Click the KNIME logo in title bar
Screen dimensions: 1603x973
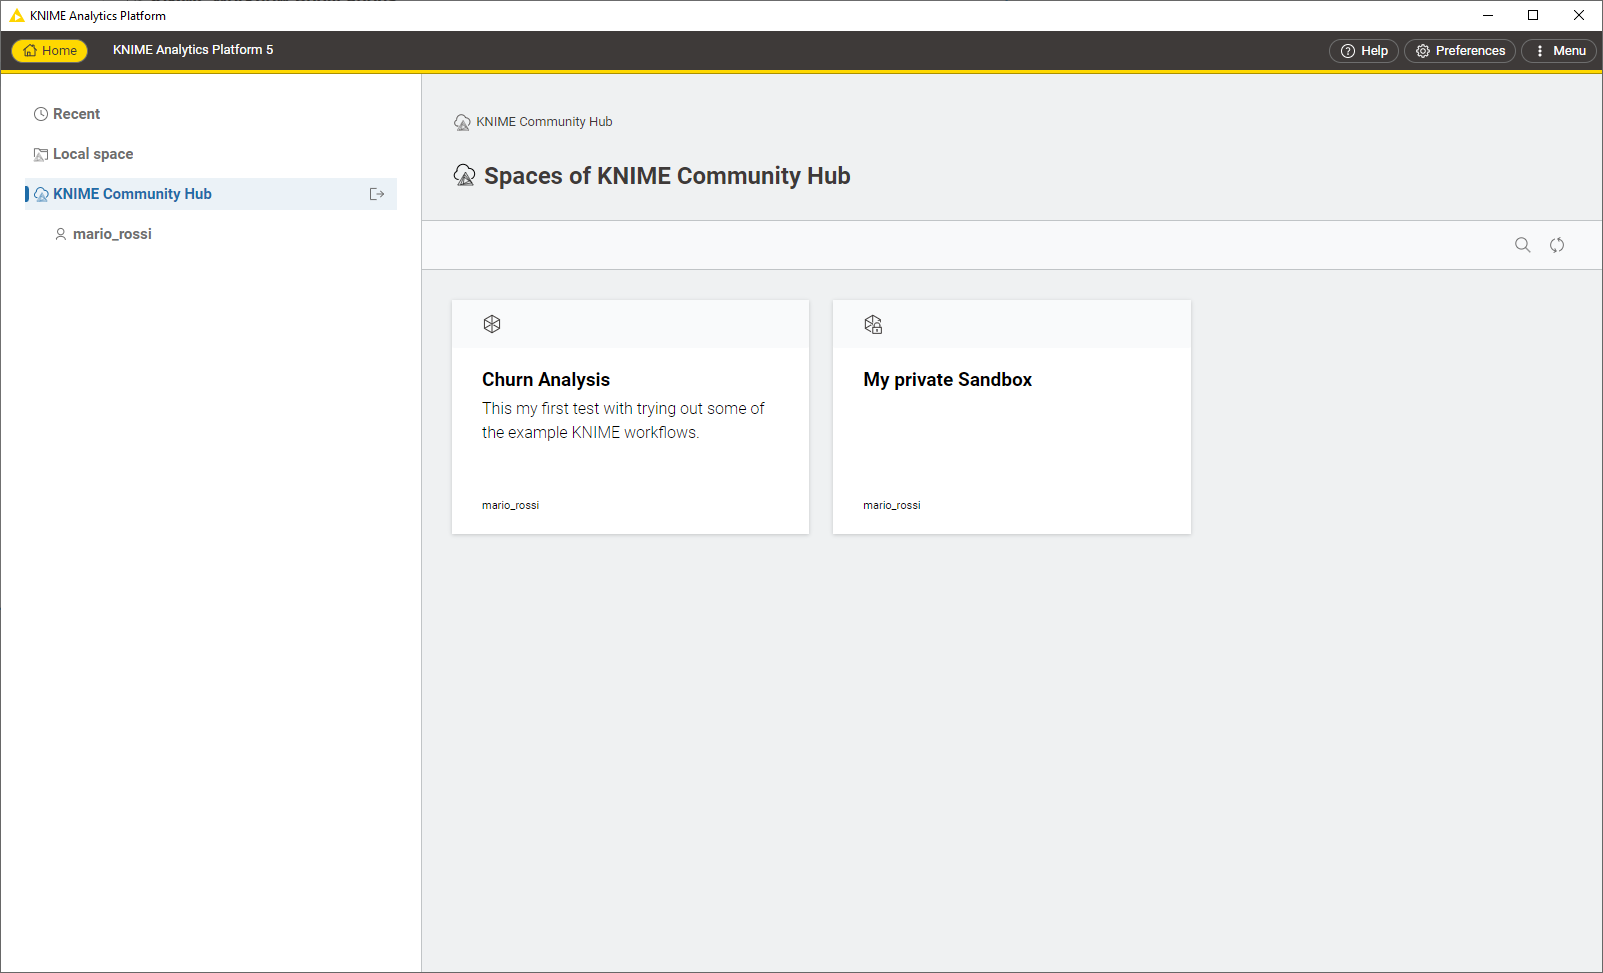tap(16, 16)
